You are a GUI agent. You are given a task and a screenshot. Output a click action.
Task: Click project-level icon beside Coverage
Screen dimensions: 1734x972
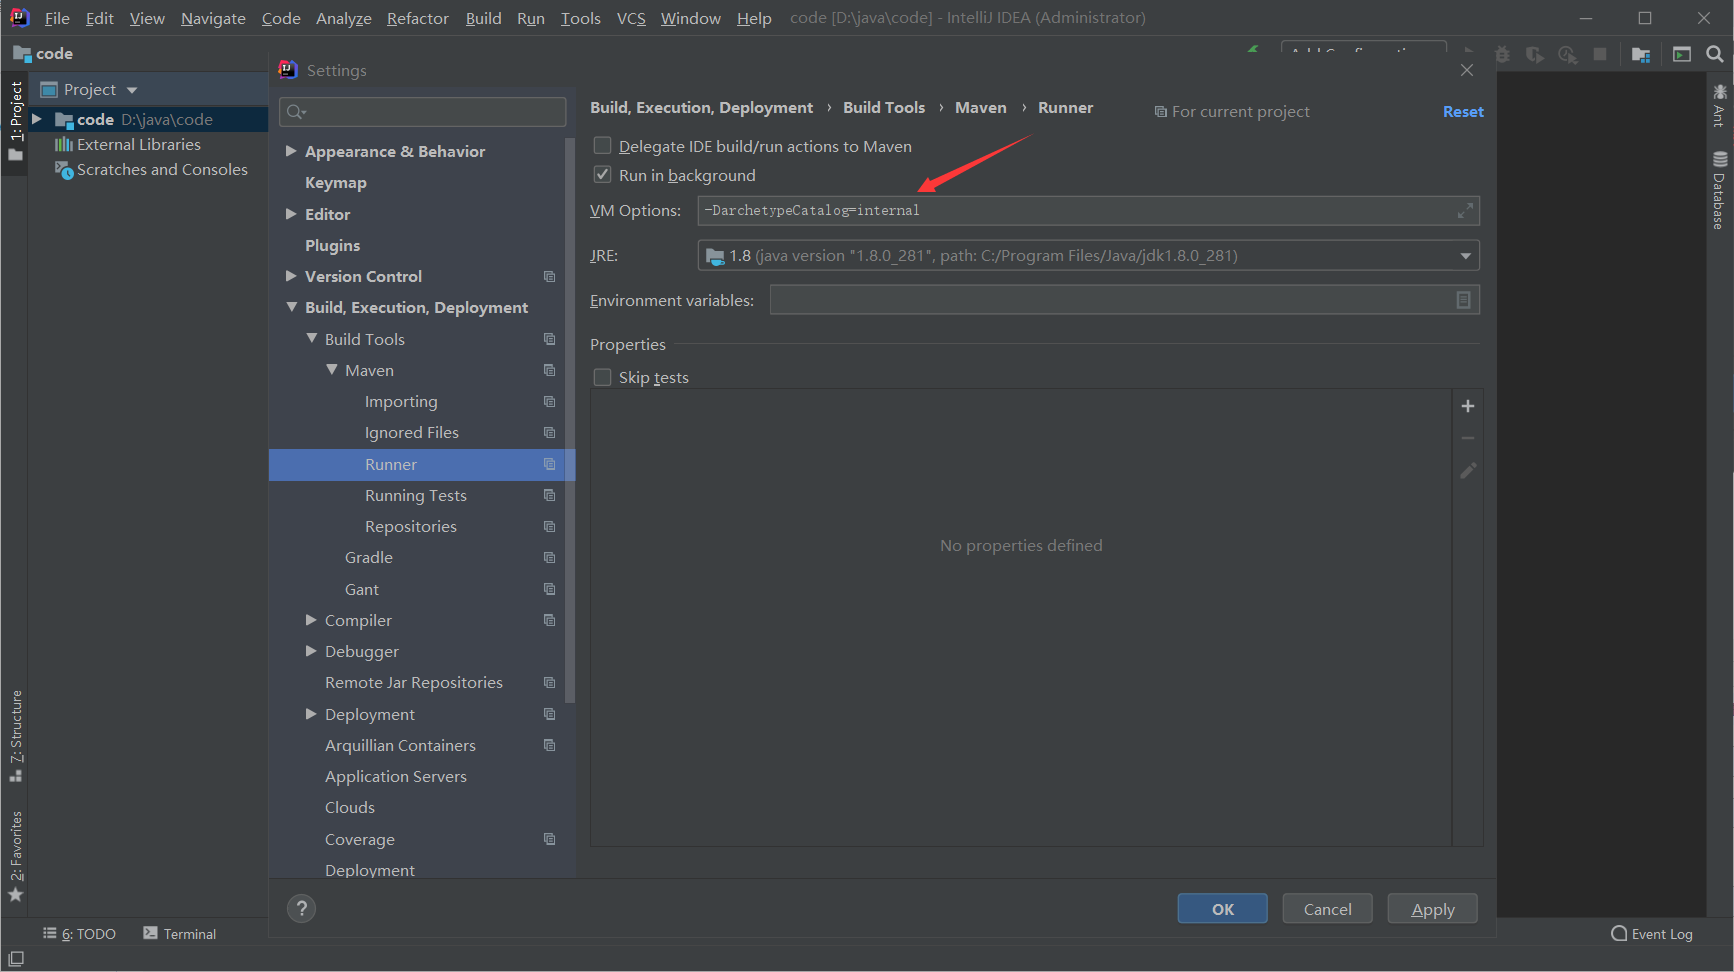click(x=549, y=839)
